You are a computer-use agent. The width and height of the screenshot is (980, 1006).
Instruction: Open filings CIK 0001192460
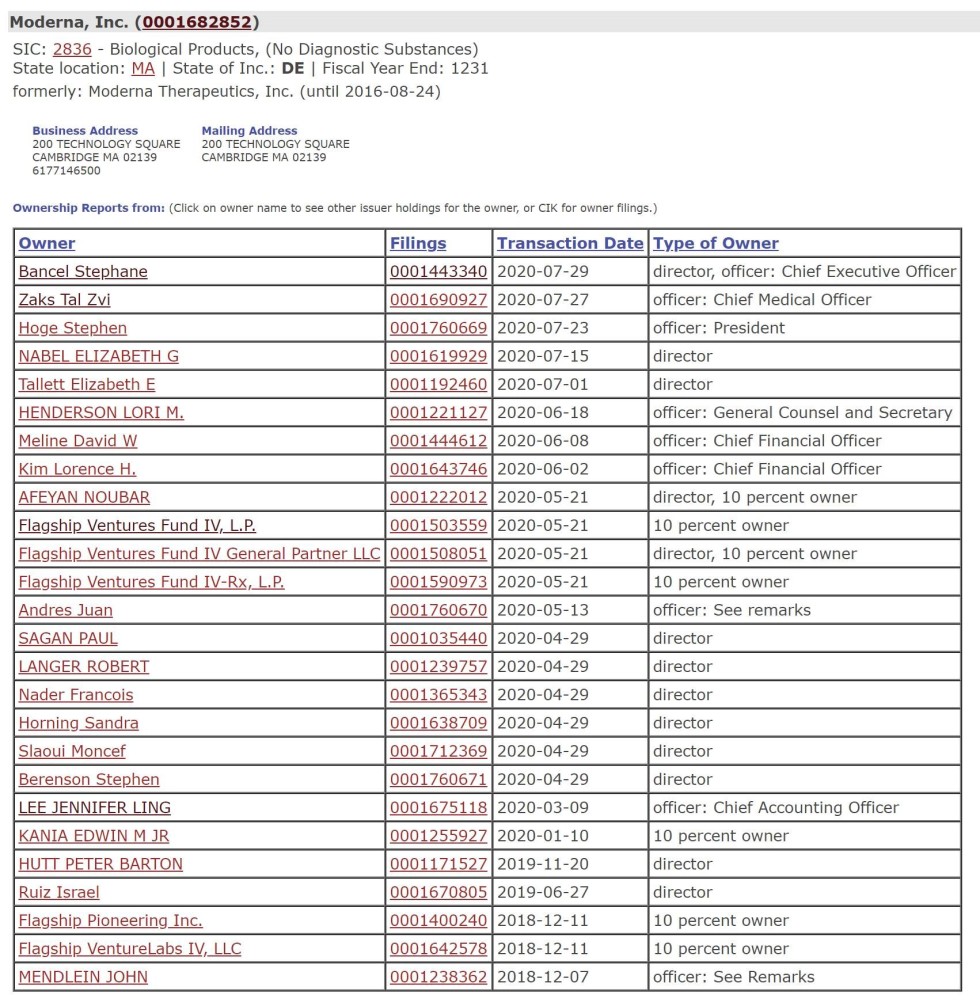pyautogui.click(x=438, y=384)
